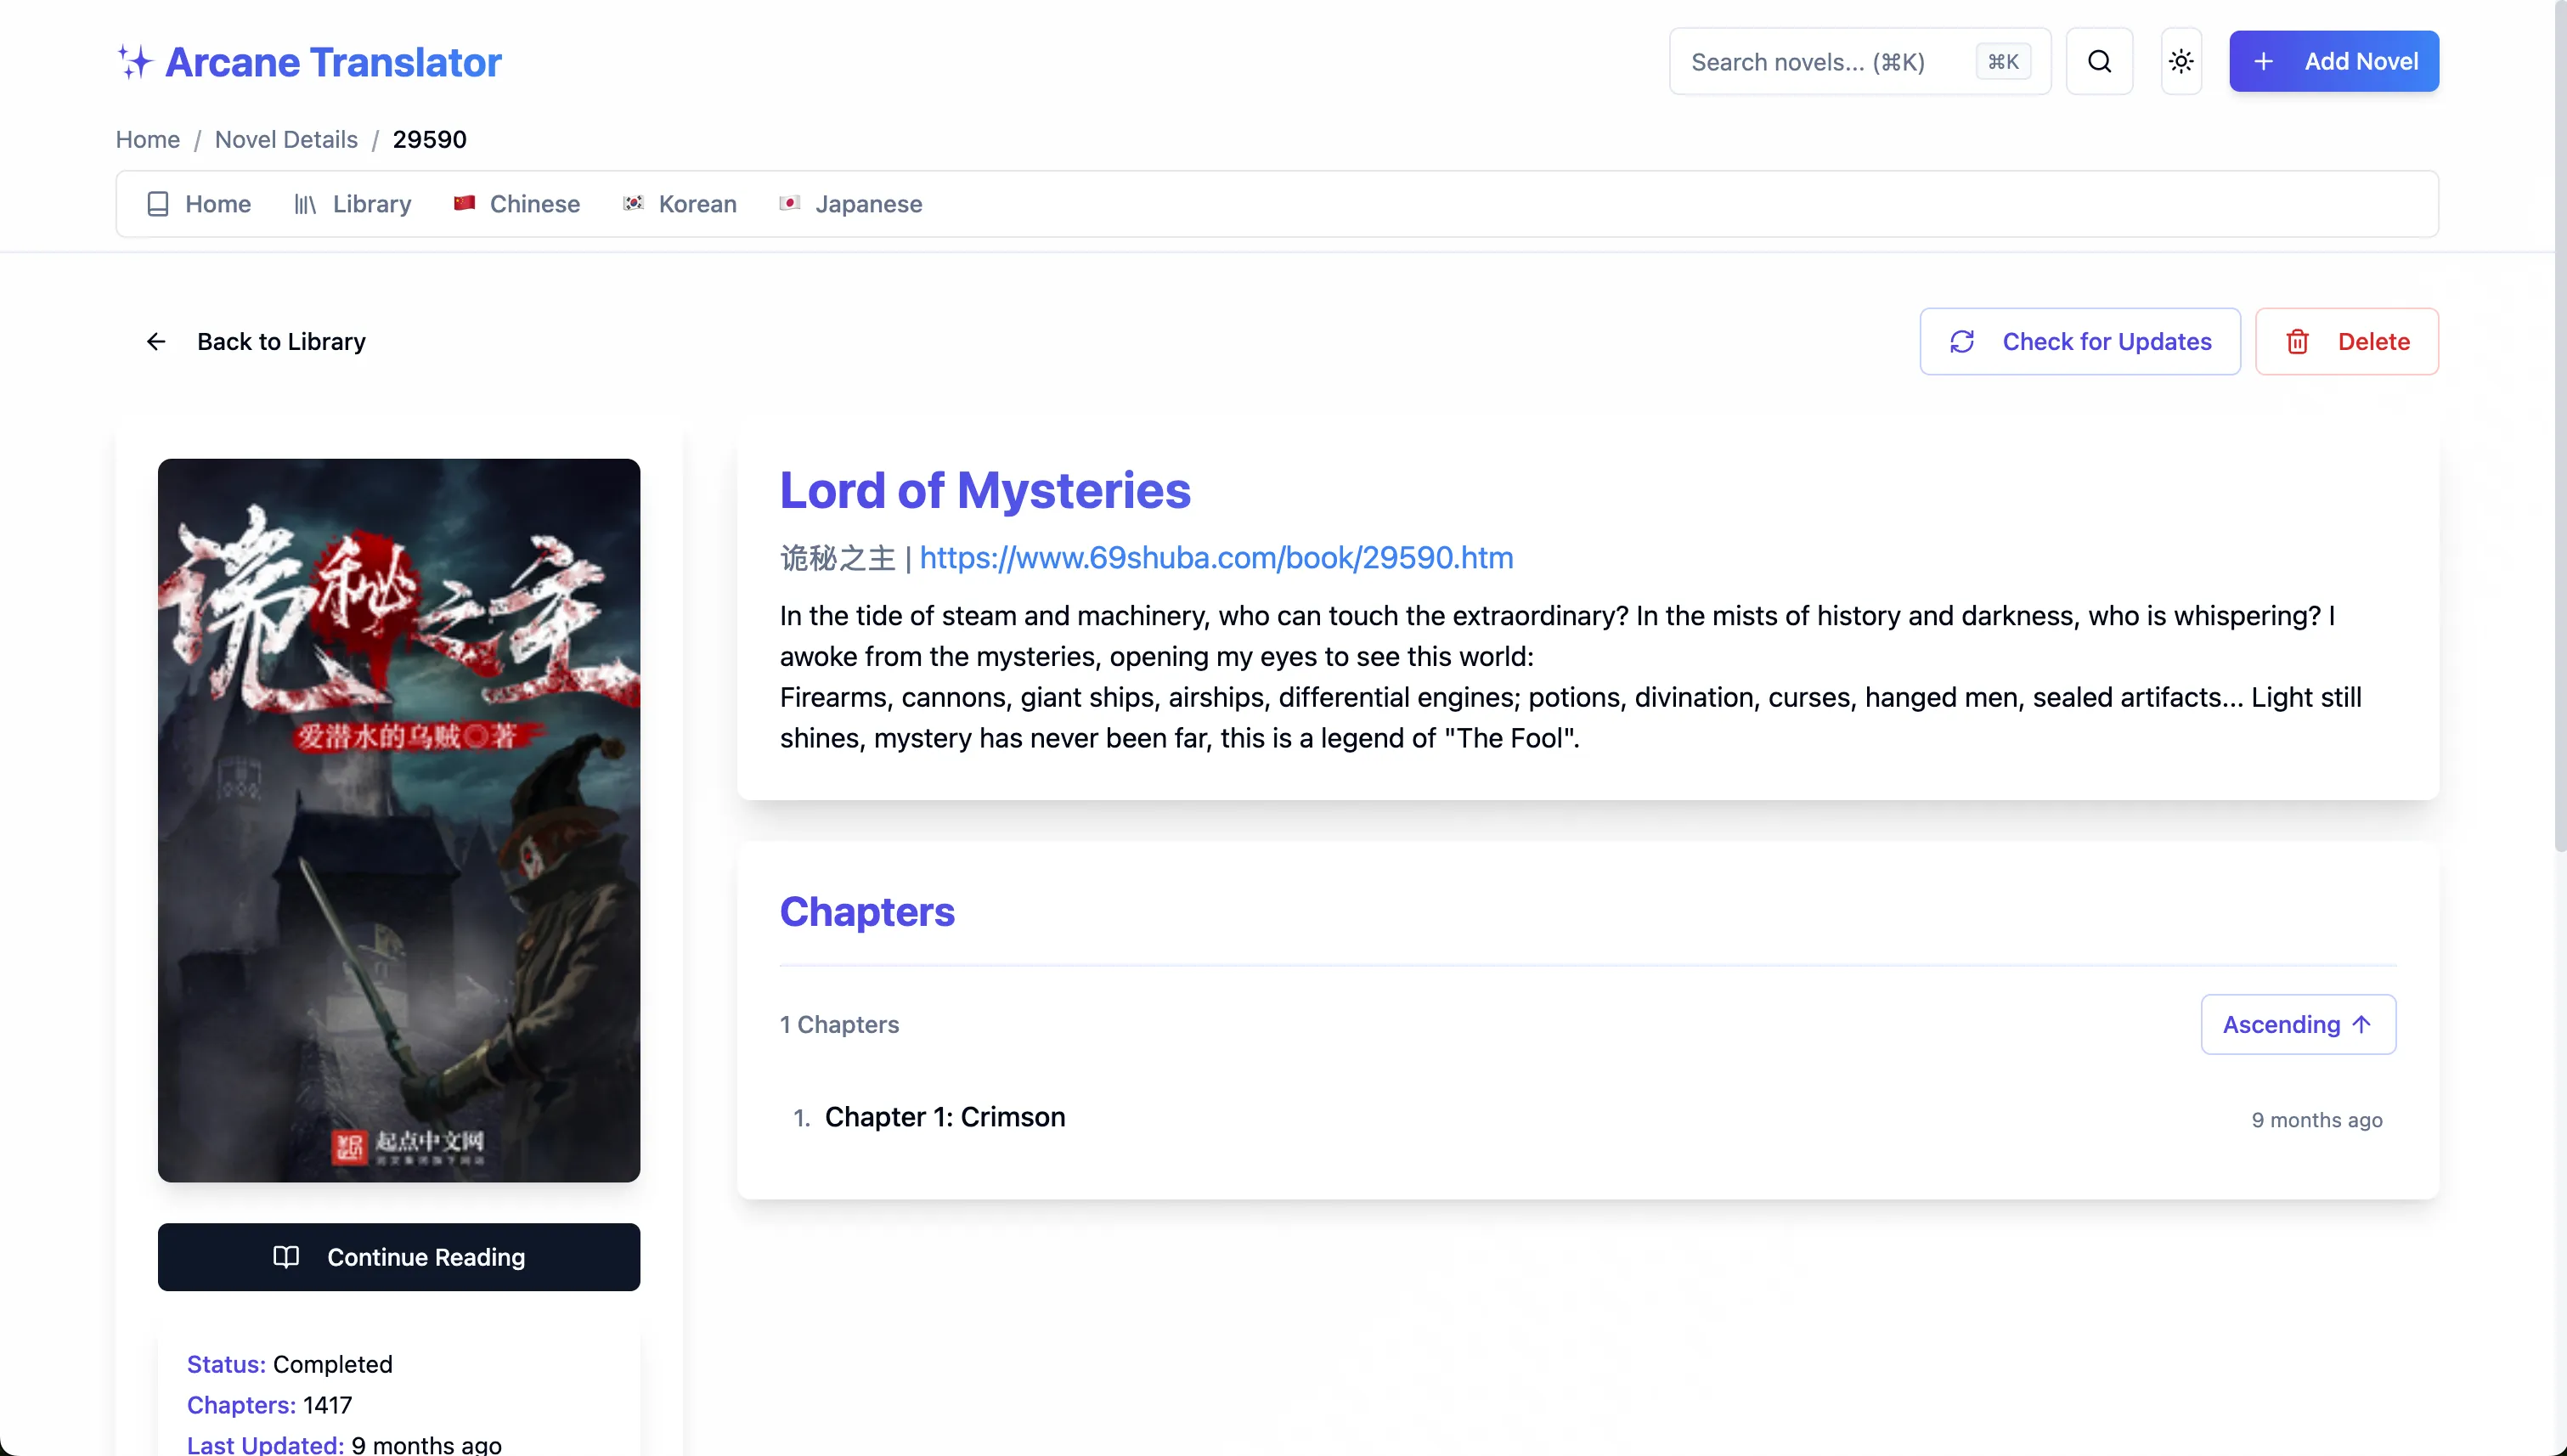
Task: Toggle the Ascending sort order button
Action: (2298, 1024)
